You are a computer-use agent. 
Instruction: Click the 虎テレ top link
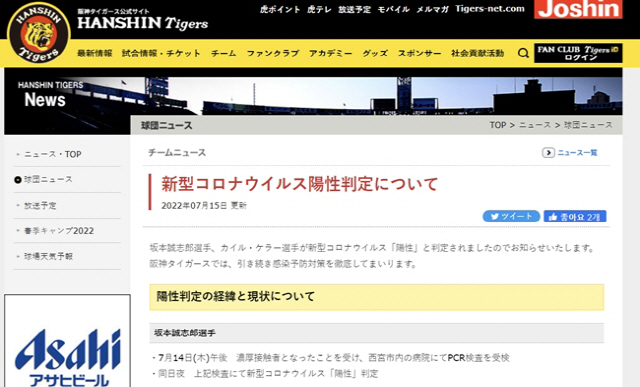(x=319, y=9)
